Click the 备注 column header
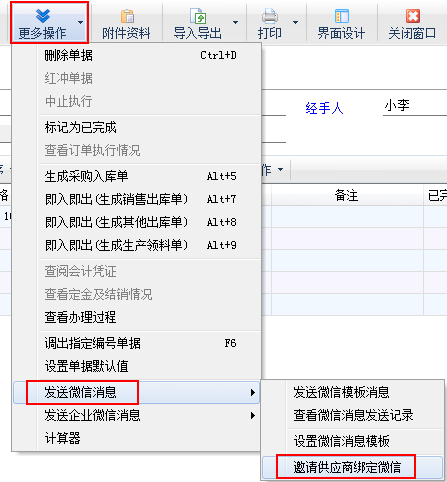This screenshot has width=447, height=482. click(x=347, y=195)
